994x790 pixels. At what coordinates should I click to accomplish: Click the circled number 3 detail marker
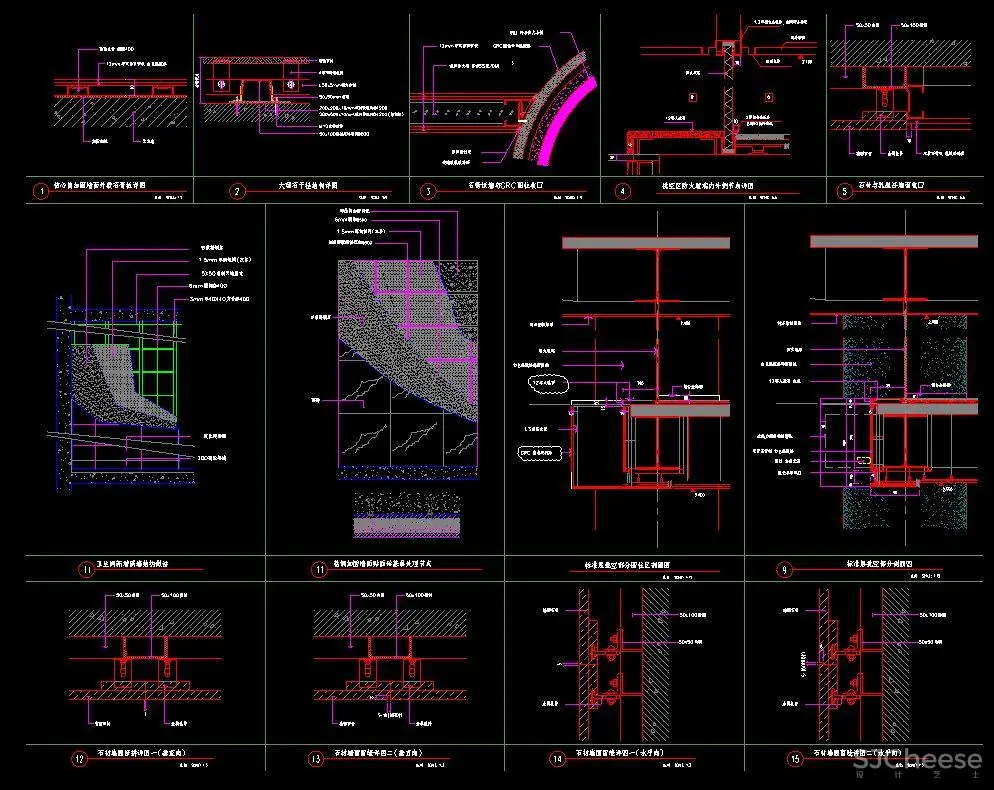click(428, 190)
